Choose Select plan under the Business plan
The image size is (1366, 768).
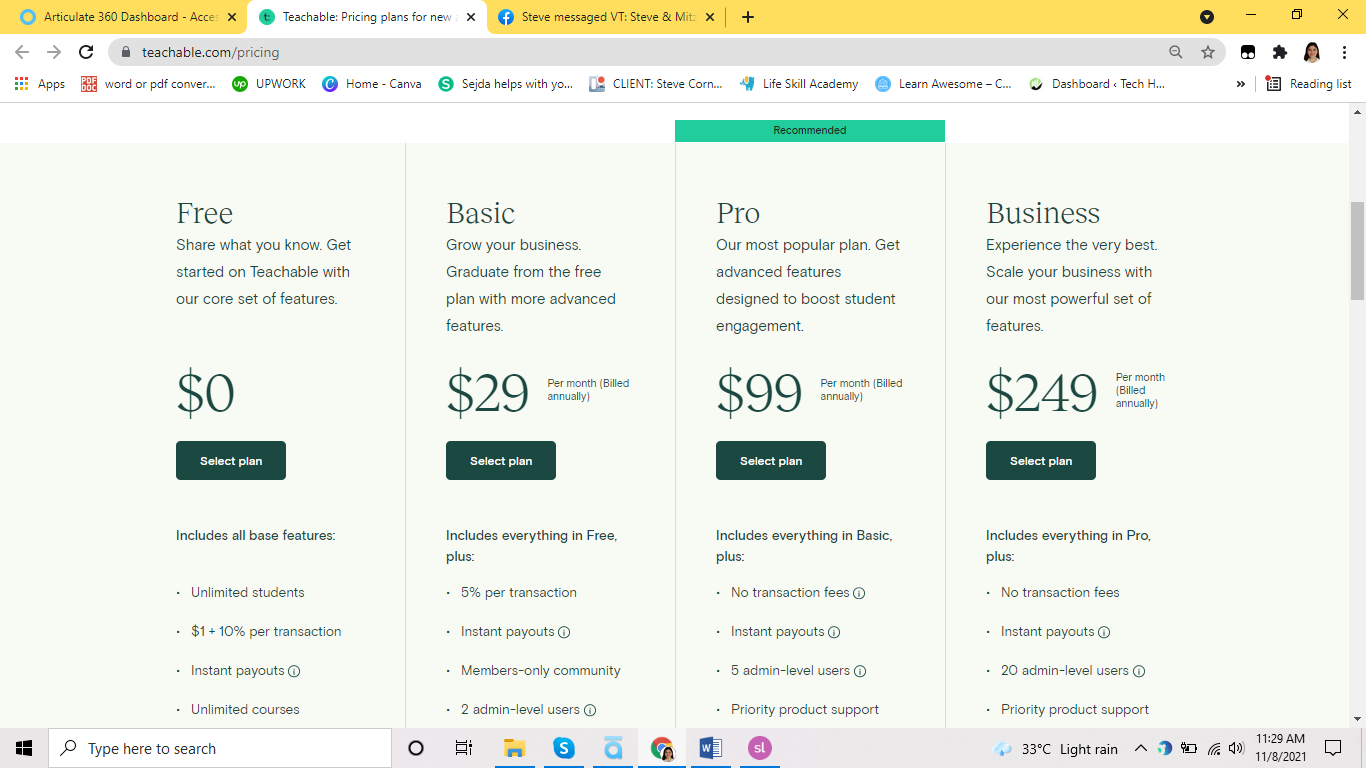click(x=1041, y=461)
